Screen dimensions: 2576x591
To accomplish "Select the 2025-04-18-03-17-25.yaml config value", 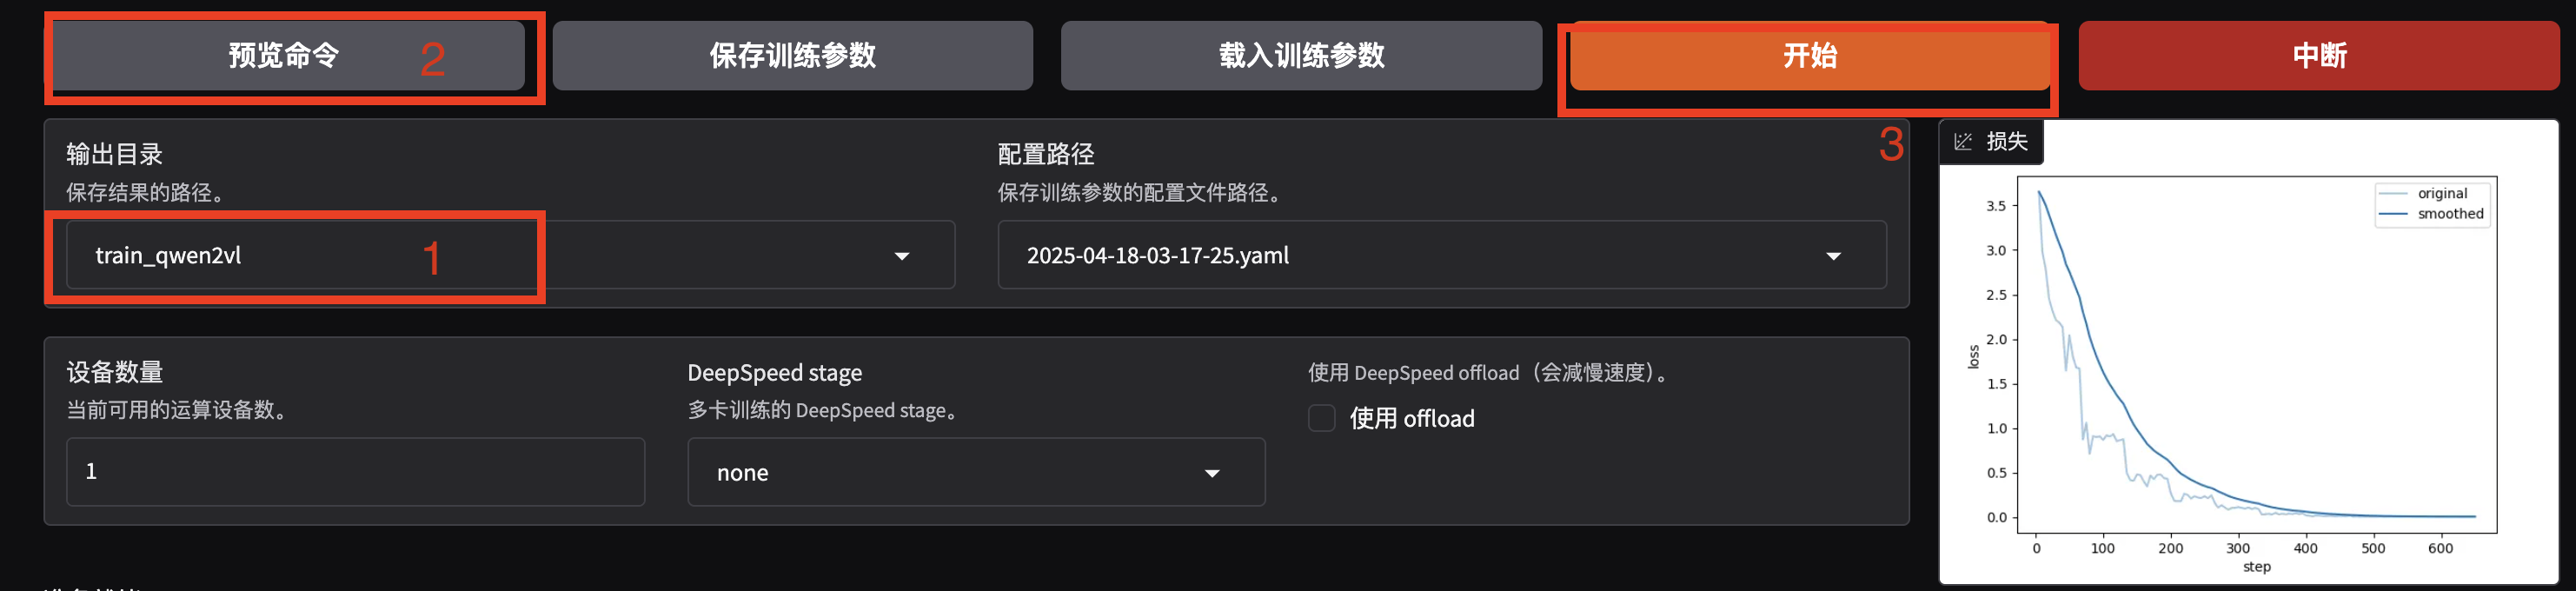I will (1157, 256).
